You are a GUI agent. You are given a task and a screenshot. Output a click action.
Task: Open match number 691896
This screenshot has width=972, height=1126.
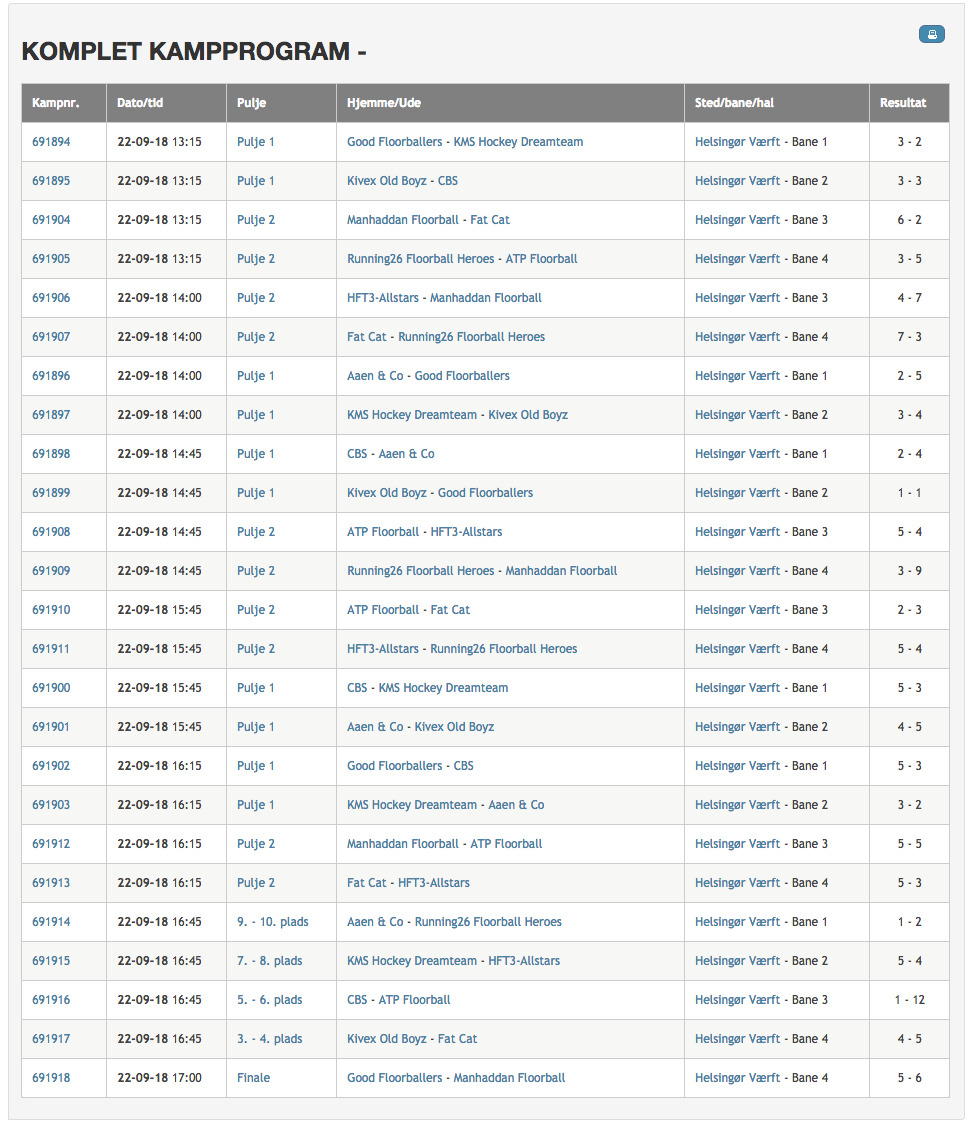click(51, 376)
